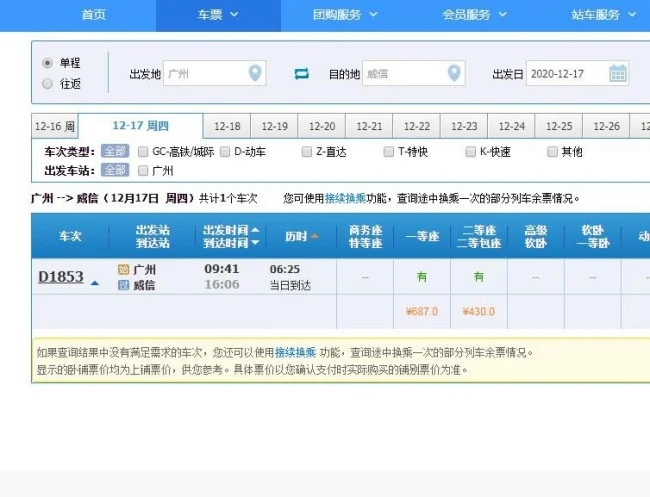This screenshot has width=650, height=497.
Task: Click the 当日到达 arrival note
Action: coord(290,285)
